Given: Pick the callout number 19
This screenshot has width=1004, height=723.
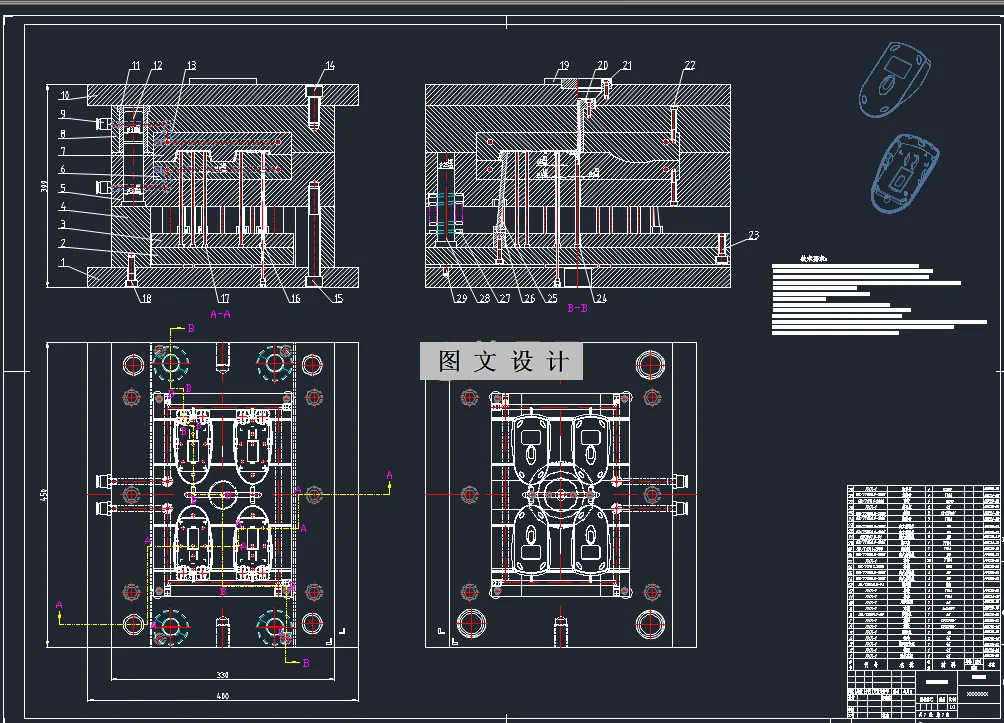Looking at the screenshot, I should pos(564,65).
